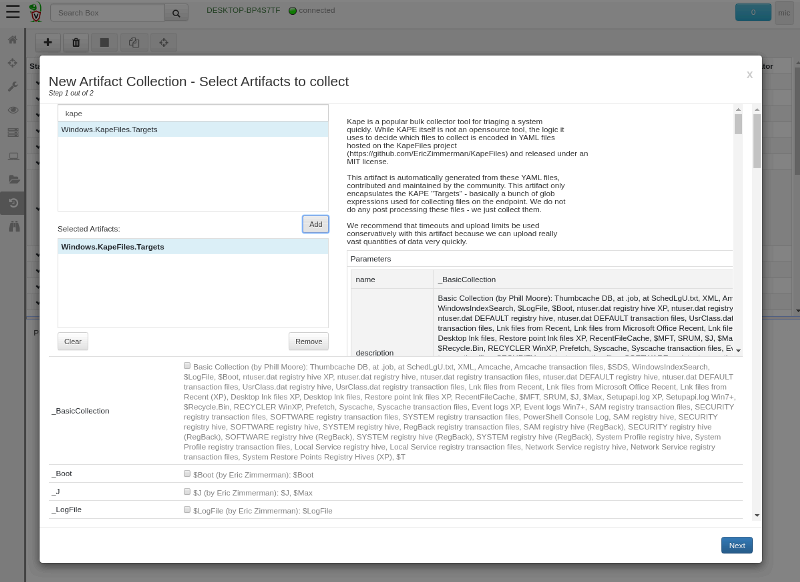
Task: Check the $Boot parameter checkbox
Action: tap(186, 474)
